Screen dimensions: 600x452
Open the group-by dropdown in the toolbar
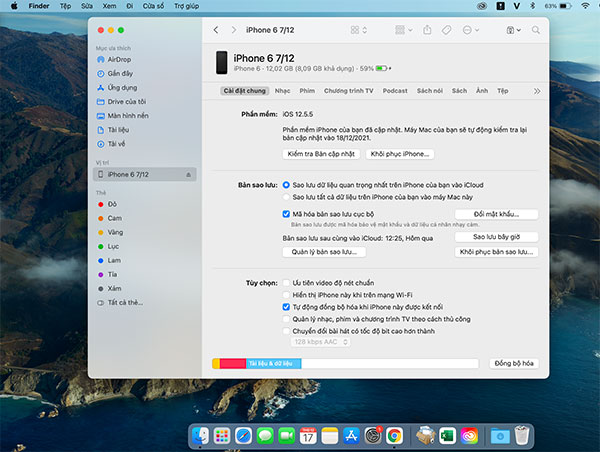403,30
